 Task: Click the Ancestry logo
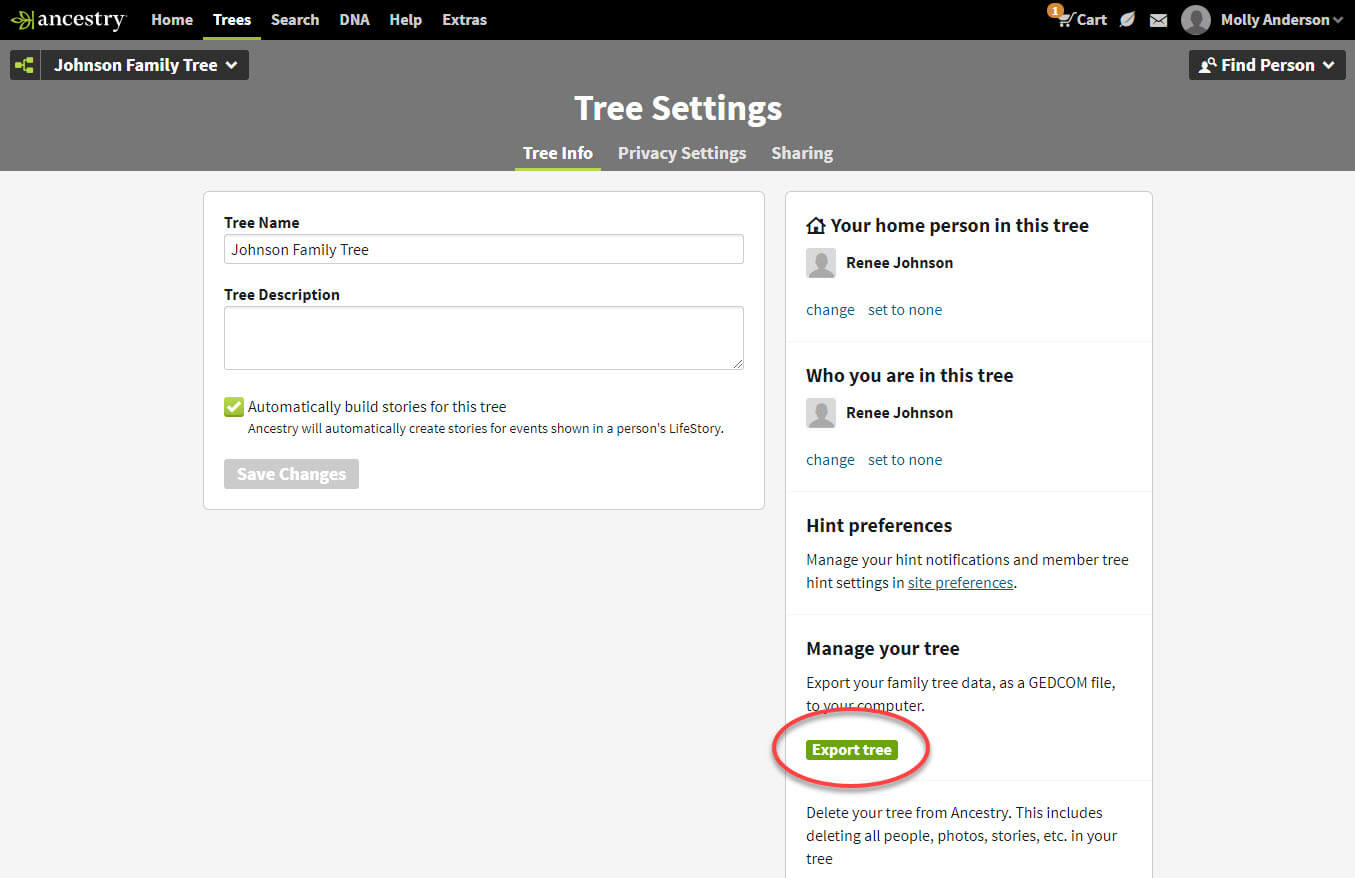68,20
